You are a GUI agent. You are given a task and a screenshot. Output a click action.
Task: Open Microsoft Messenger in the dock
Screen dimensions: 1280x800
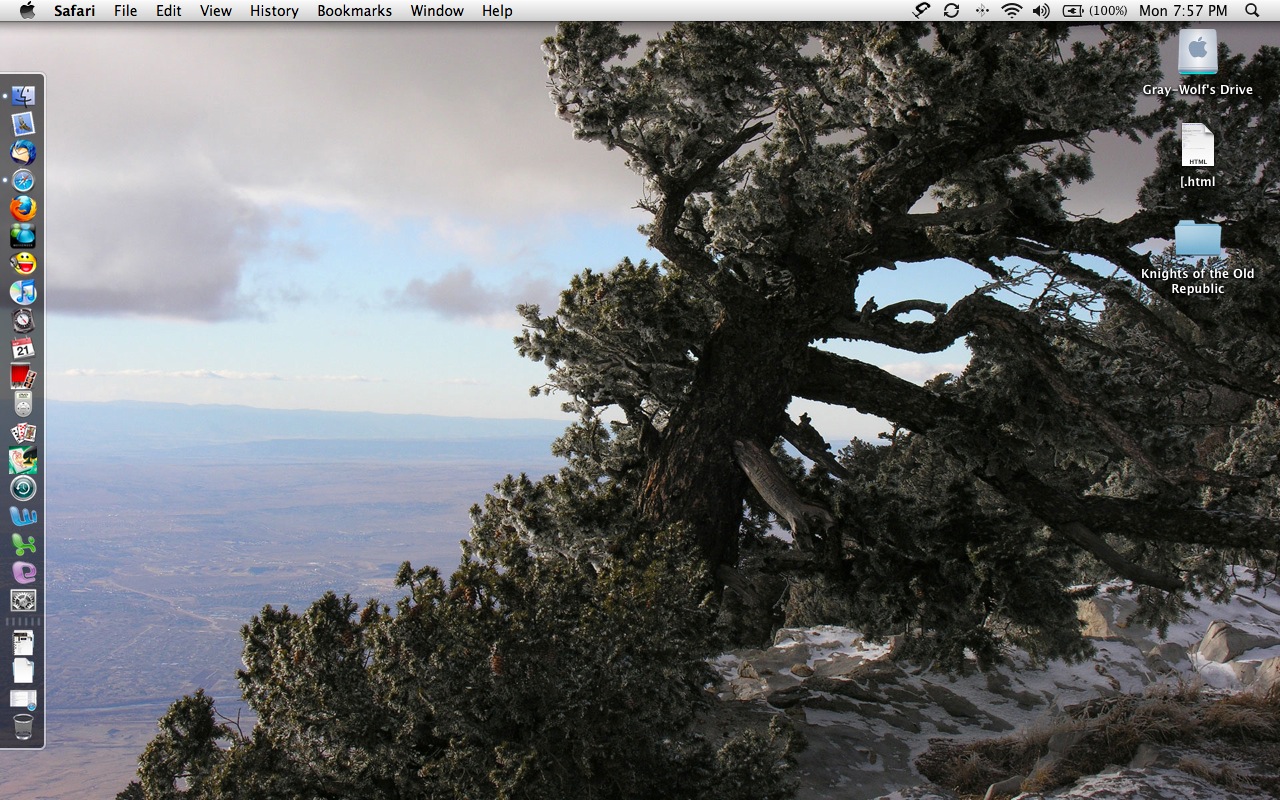[23, 236]
